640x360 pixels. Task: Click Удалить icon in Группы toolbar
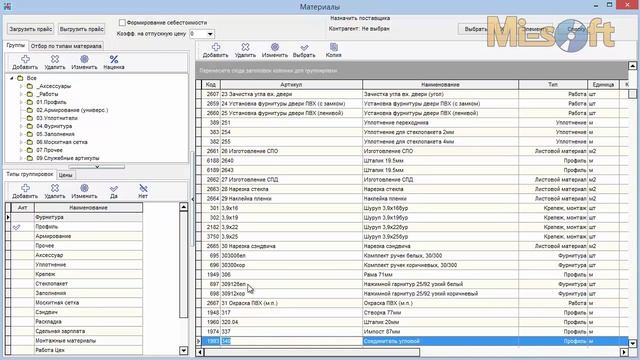pos(55,60)
